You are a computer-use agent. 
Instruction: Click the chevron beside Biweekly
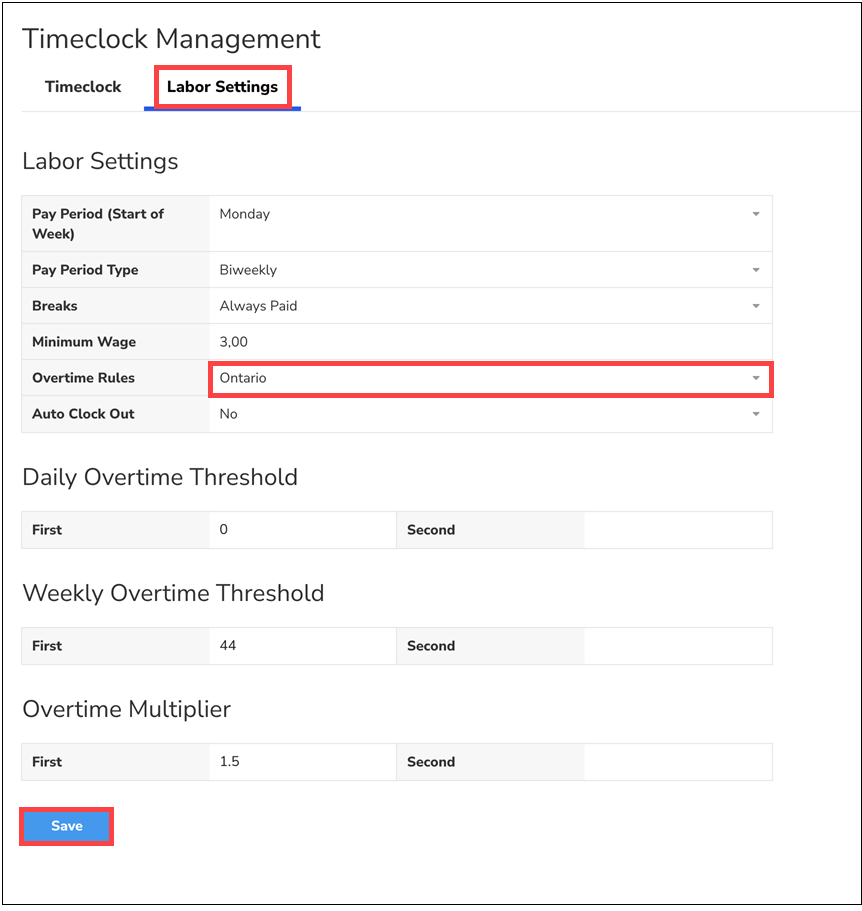pyautogui.click(x=757, y=270)
